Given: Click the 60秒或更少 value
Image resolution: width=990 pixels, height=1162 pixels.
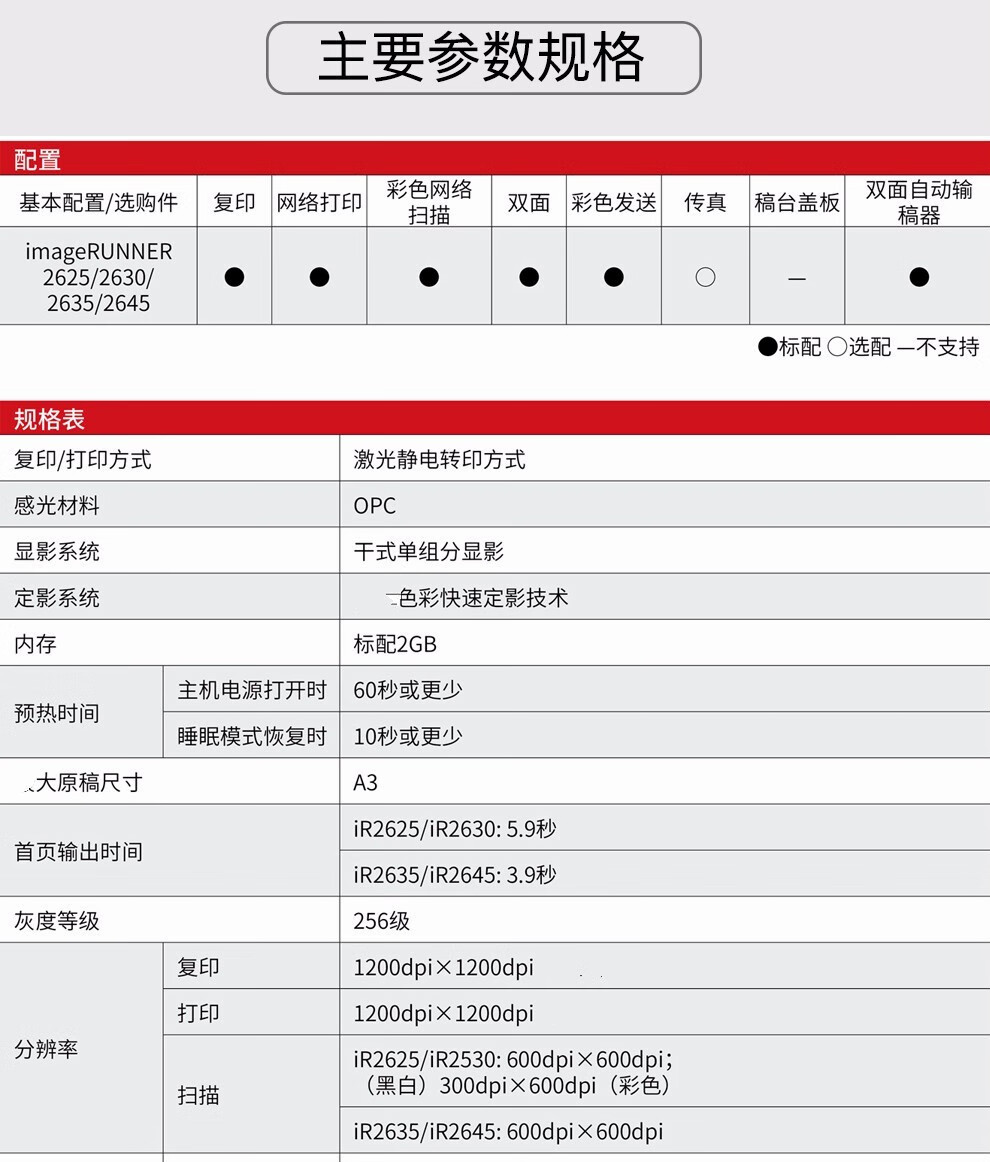Looking at the screenshot, I should (x=408, y=690).
